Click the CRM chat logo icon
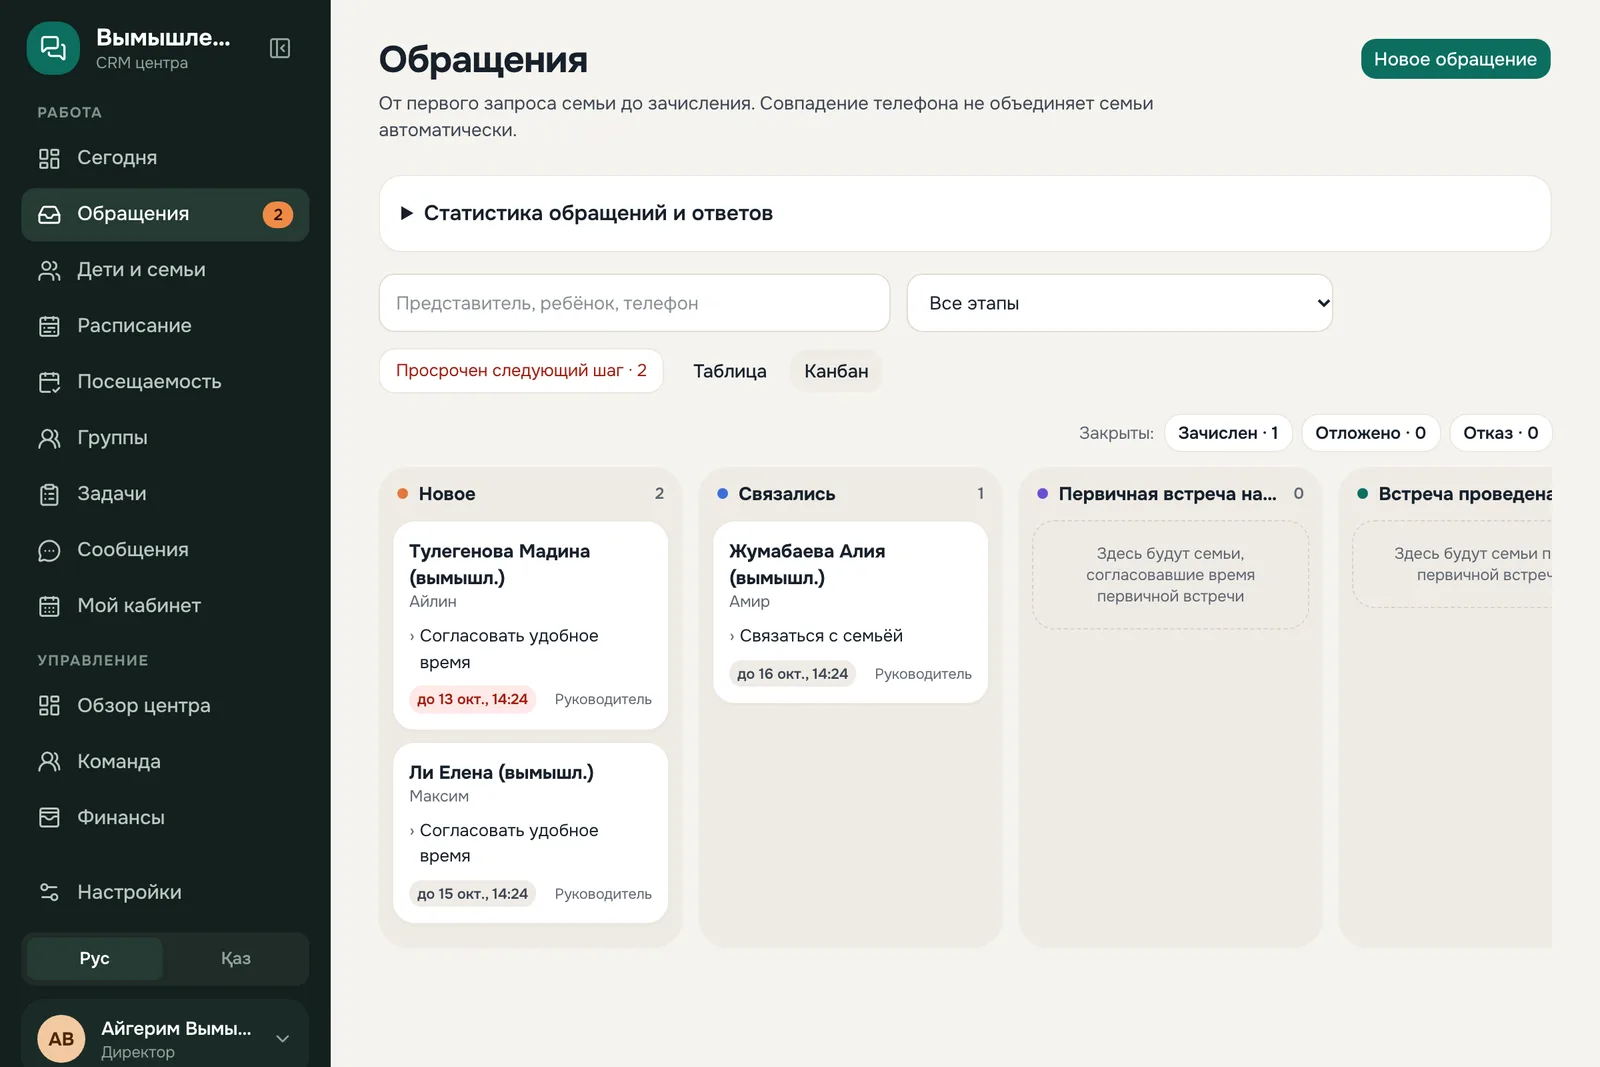1600x1067 pixels. [53, 48]
